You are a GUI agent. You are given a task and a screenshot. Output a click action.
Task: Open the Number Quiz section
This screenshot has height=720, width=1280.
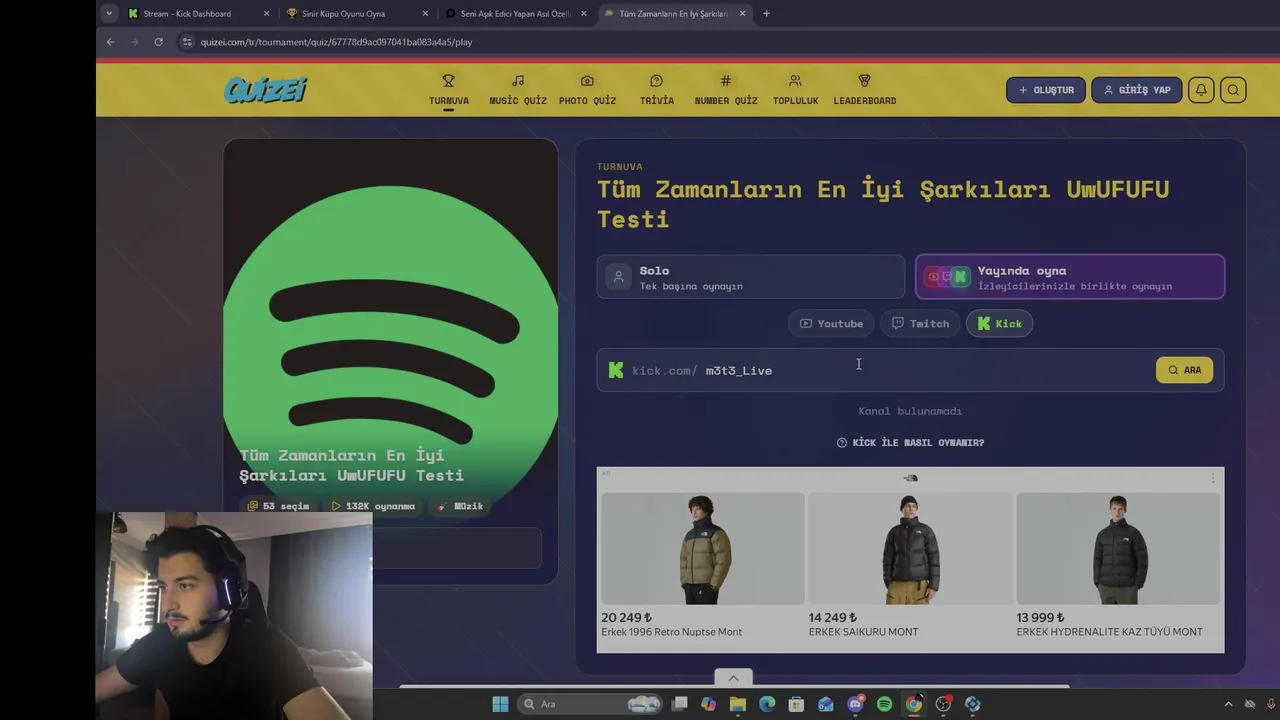click(725, 89)
